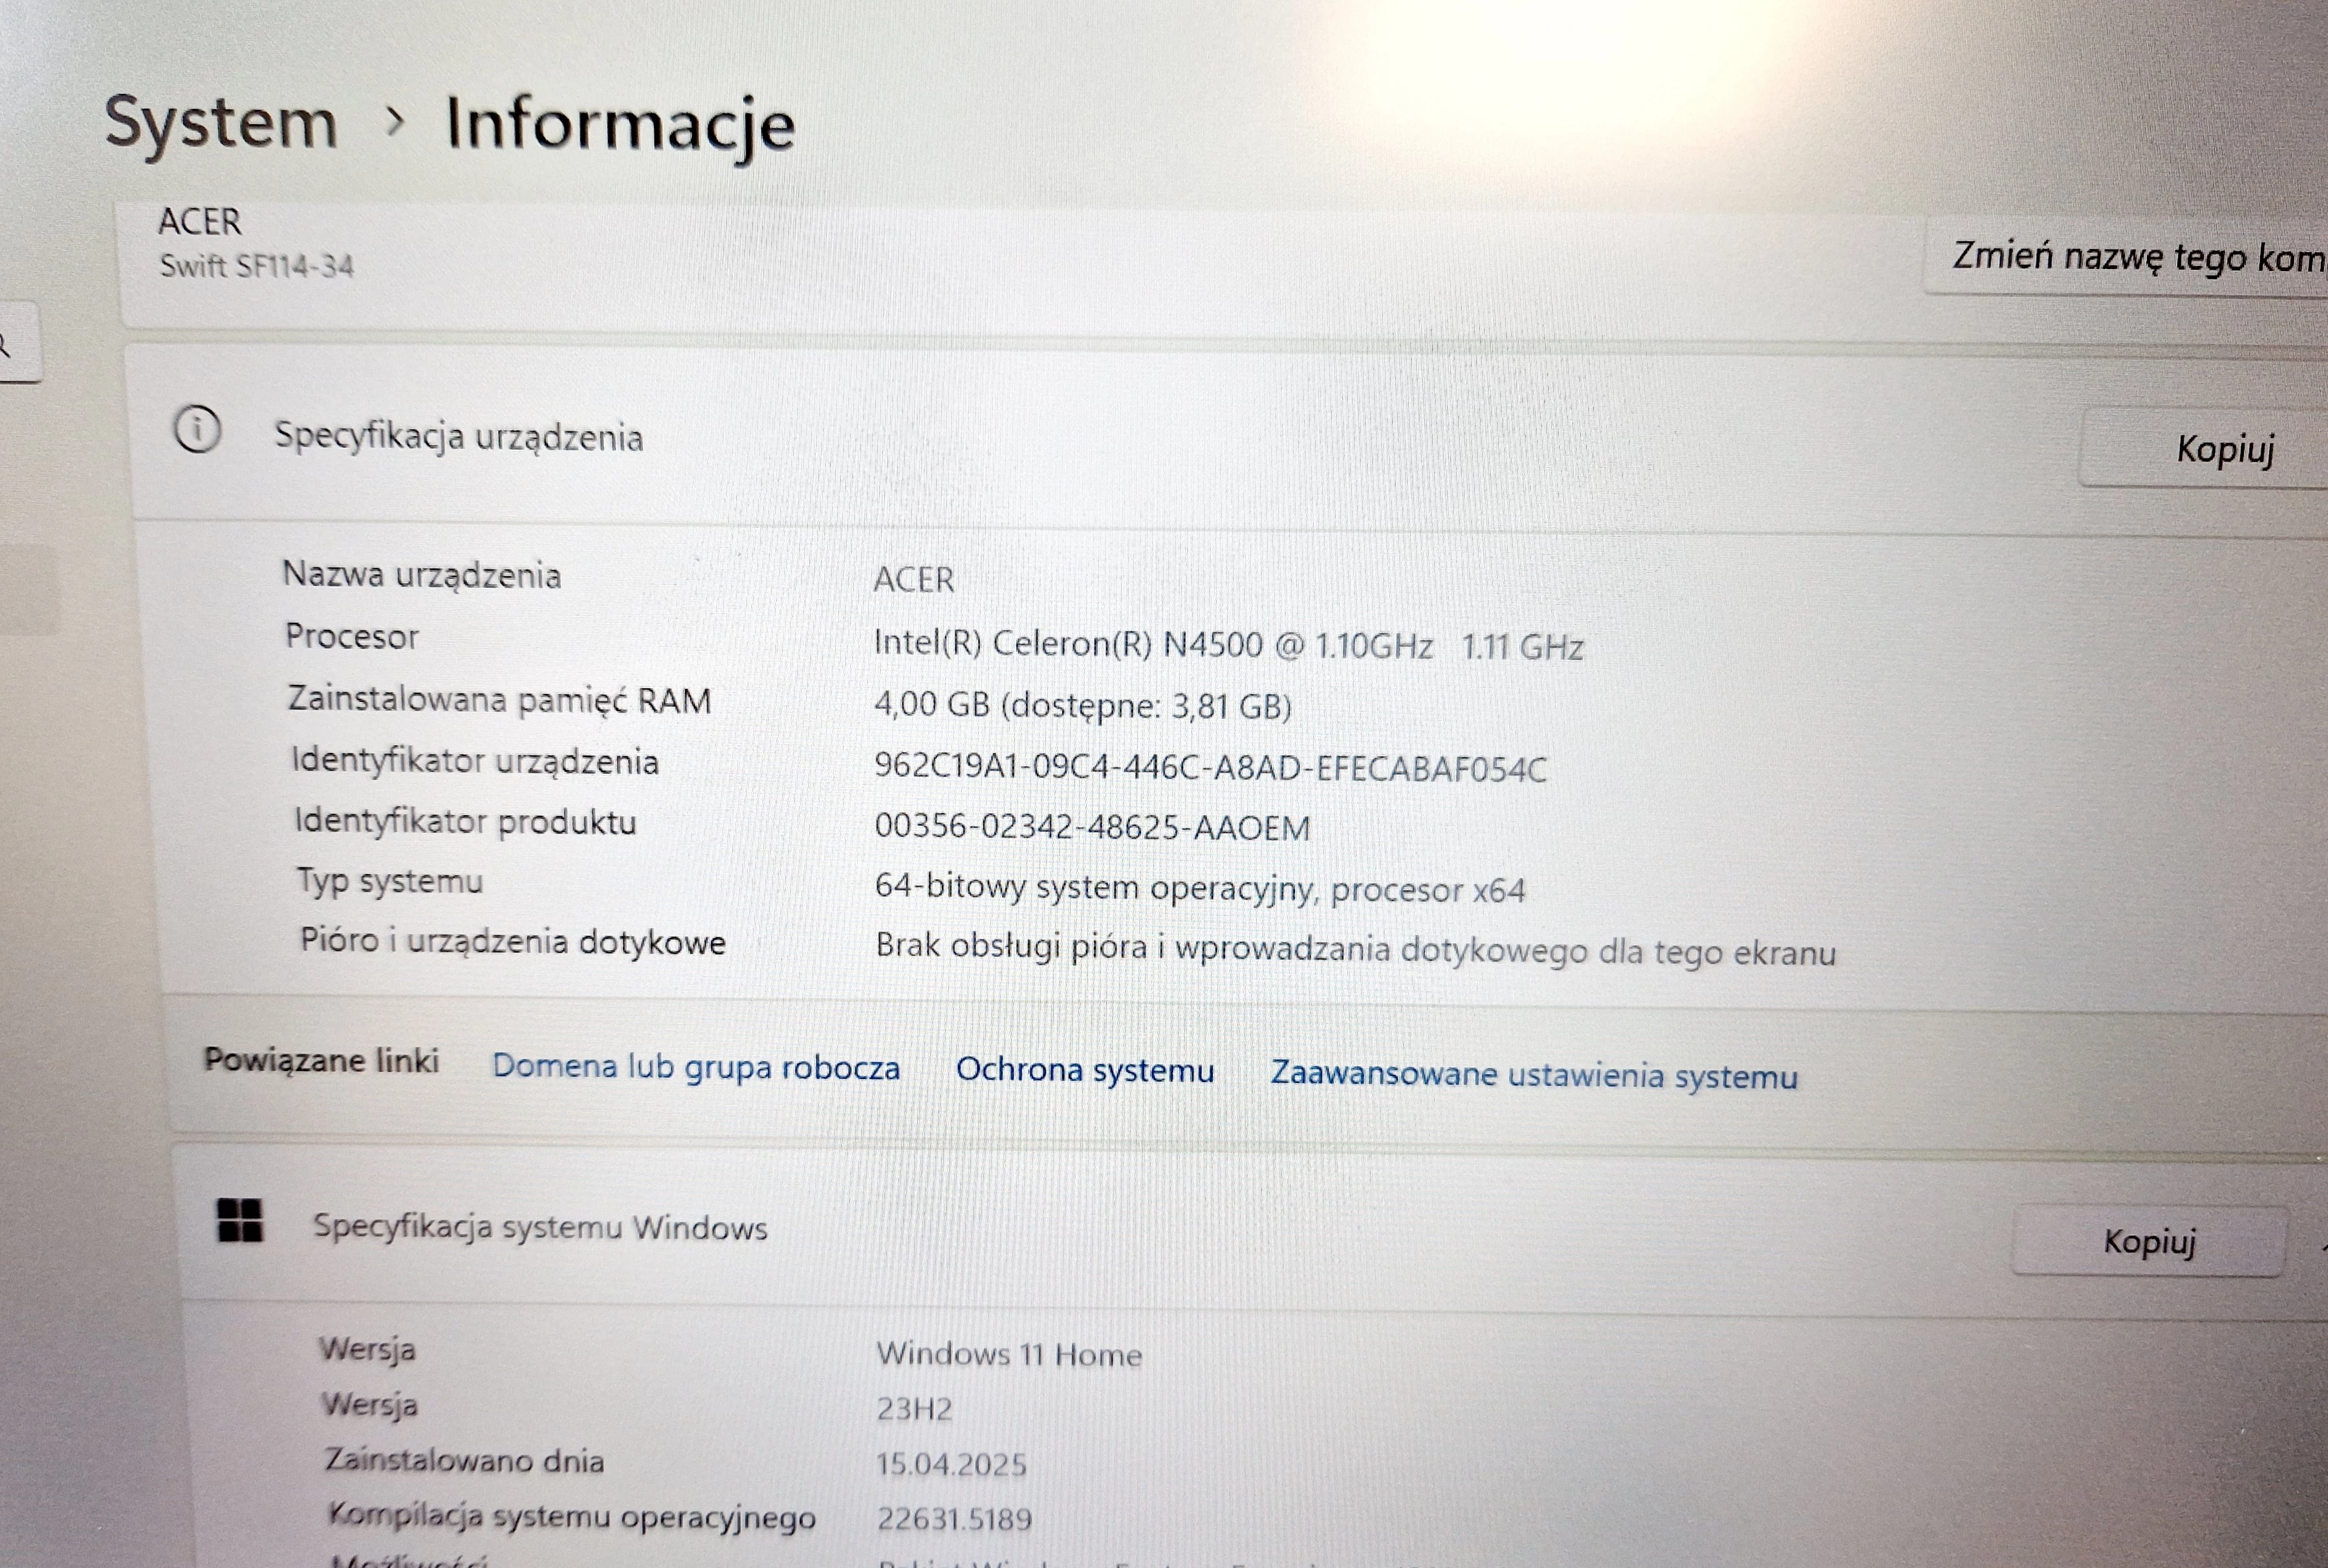Select the Nazwa urządzenia label
The width and height of the screenshot is (2328, 1568).
click(x=421, y=575)
